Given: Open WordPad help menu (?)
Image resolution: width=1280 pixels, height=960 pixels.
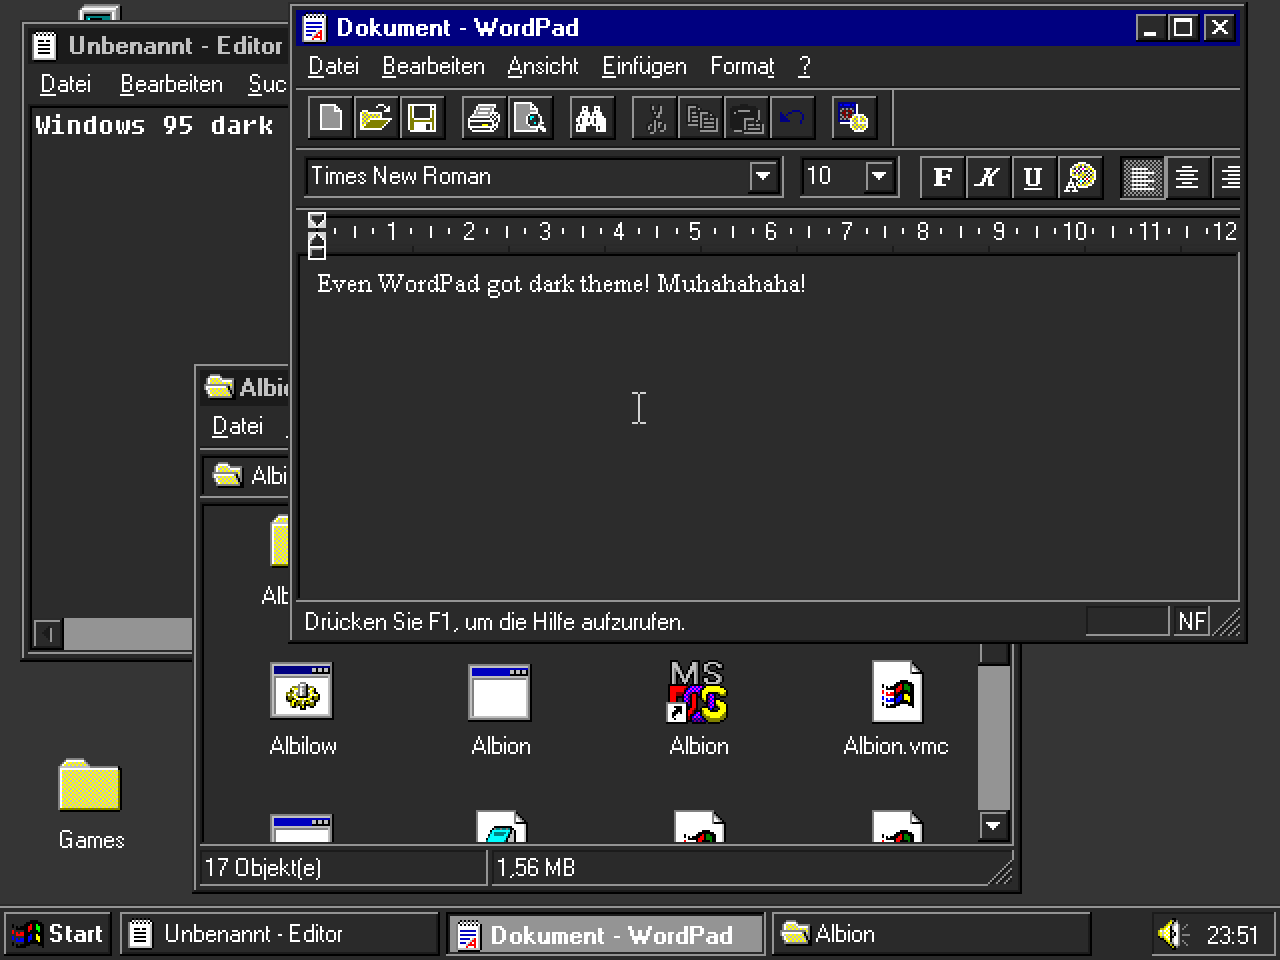Looking at the screenshot, I should coord(805,66).
